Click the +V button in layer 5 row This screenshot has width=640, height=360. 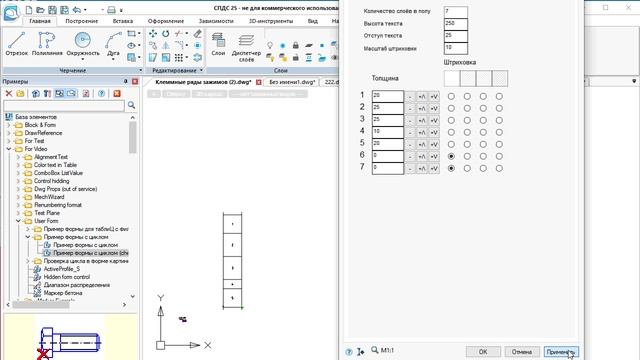click(x=434, y=144)
